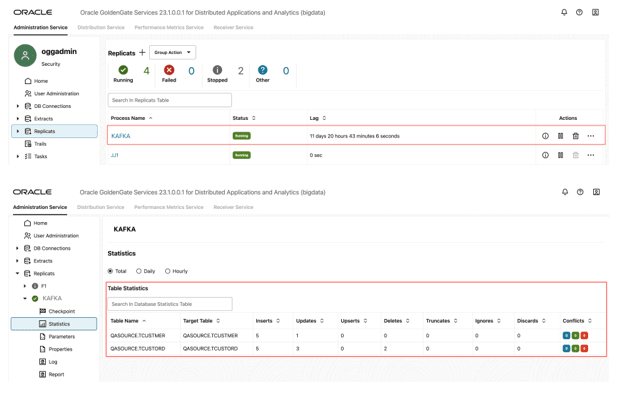The height and width of the screenshot is (416, 618).
Task: Switch to Receiver Service tab in KAFKA statistics view
Action: click(x=233, y=207)
